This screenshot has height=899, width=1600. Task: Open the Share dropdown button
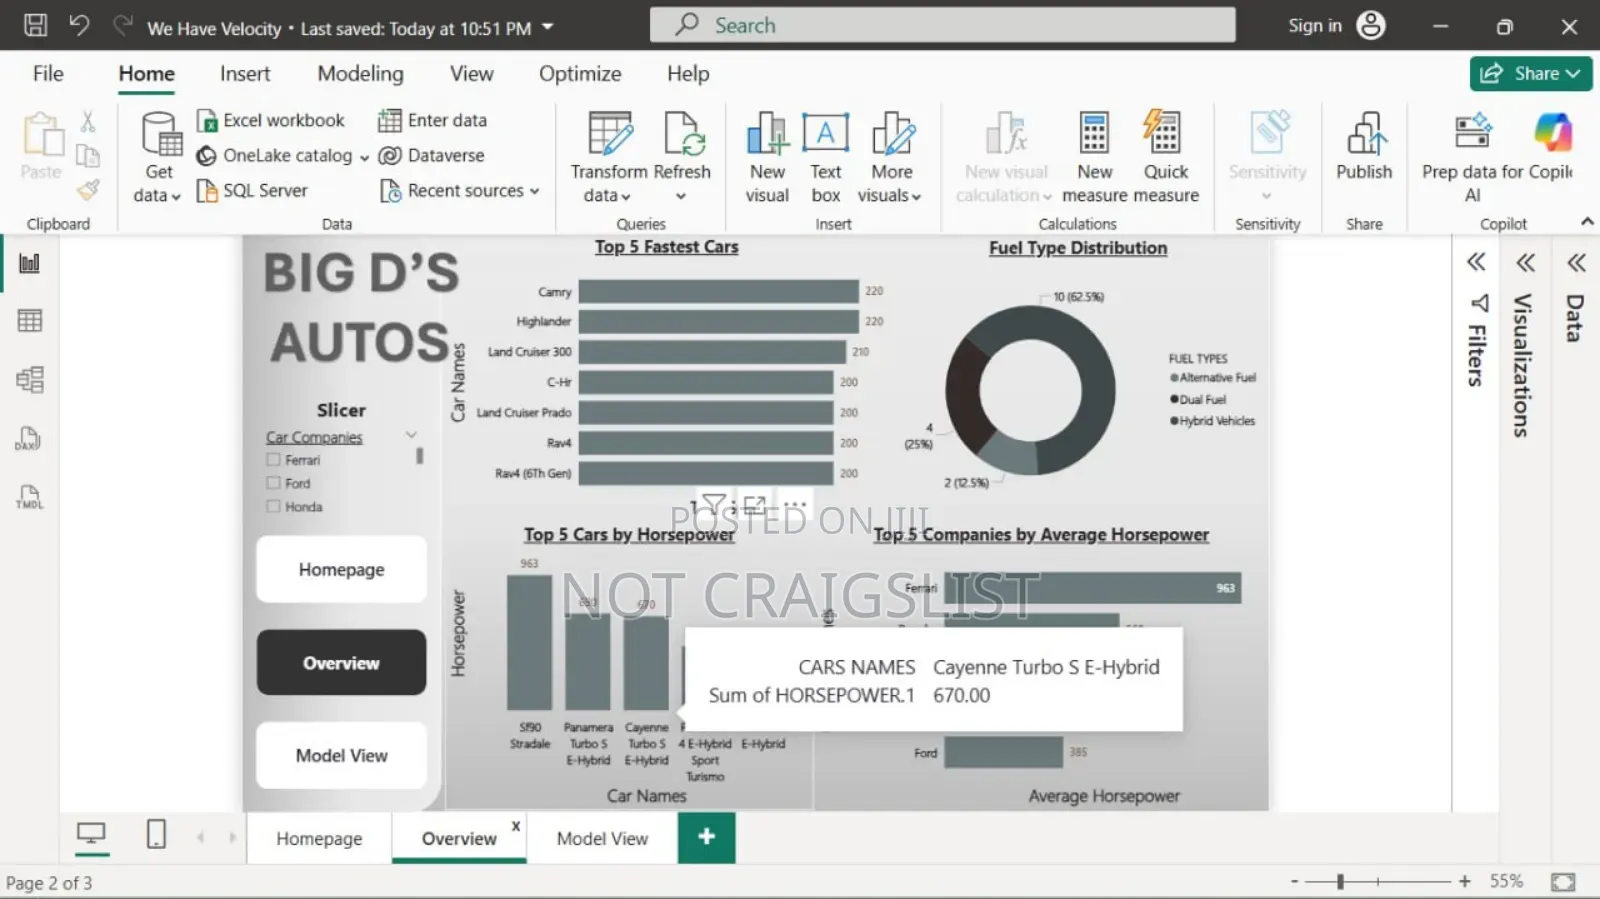(1531, 73)
